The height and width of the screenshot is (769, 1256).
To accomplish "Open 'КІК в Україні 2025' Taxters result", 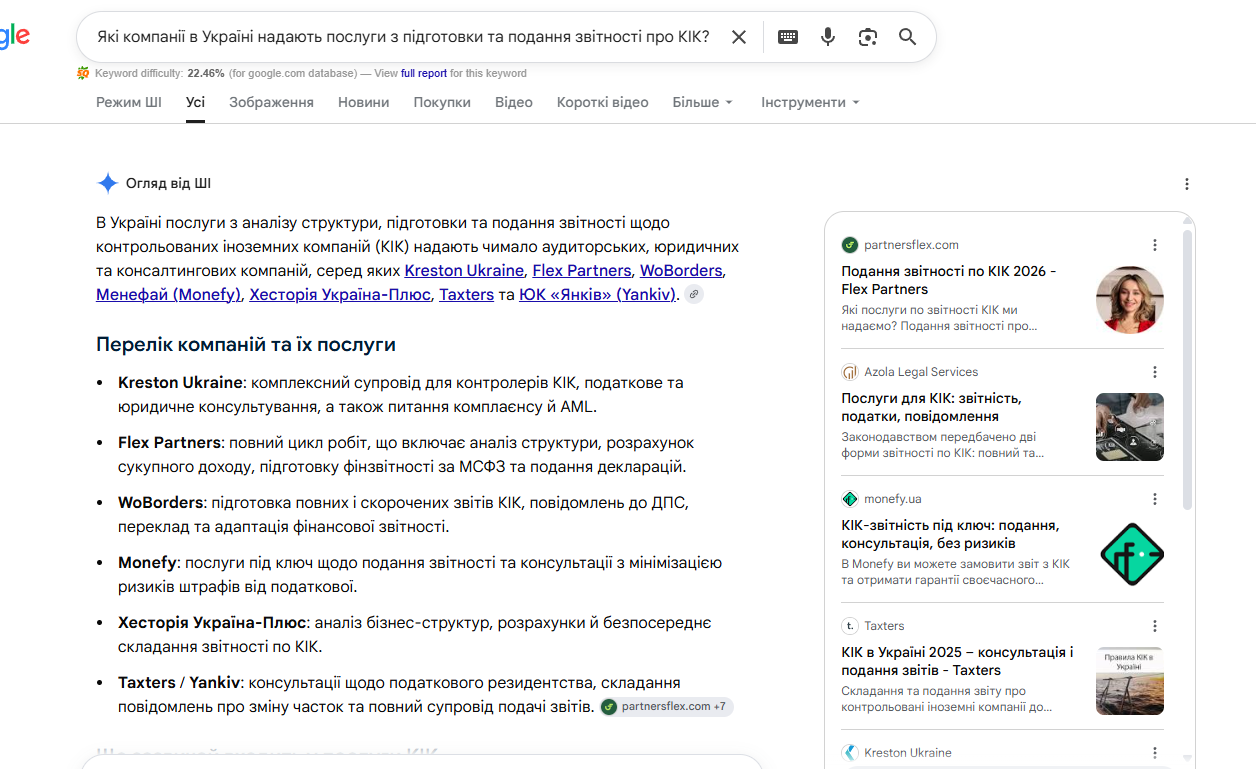I will [x=957, y=661].
